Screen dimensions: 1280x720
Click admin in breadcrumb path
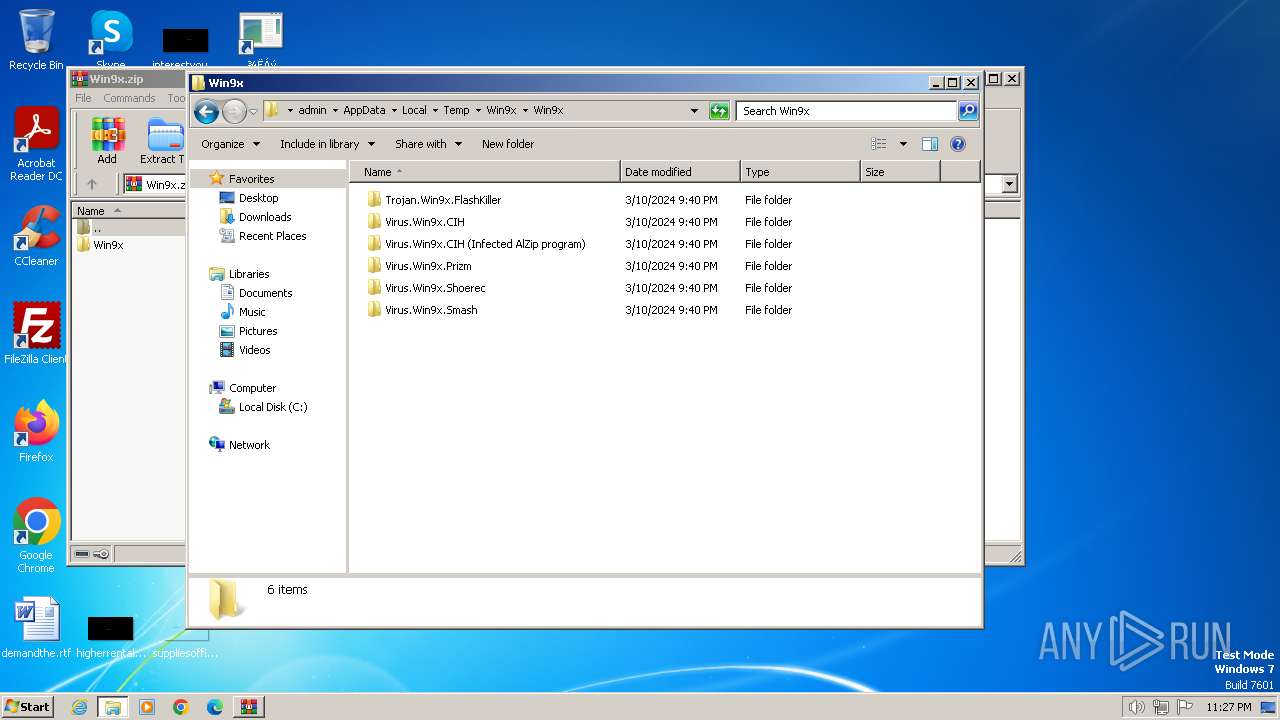tap(312, 111)
